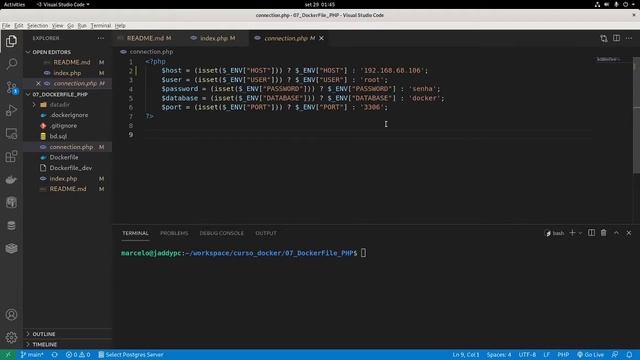
Task: Expand the Timeline section
Action: pos(28,344)
